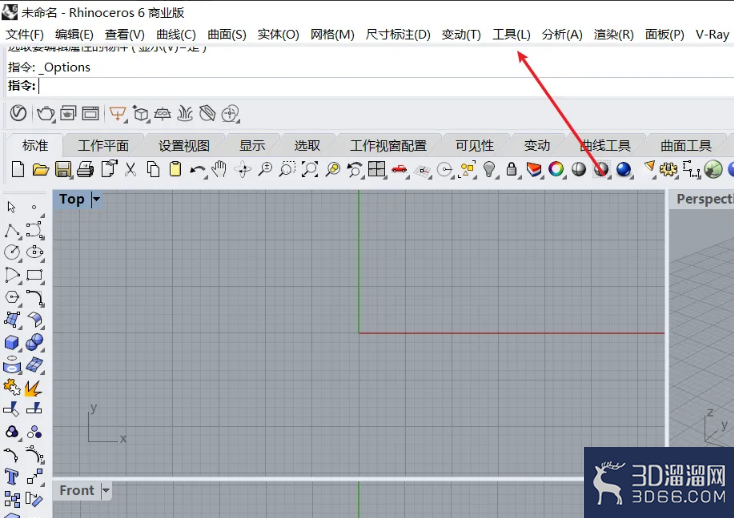Select the Polygon hexagon tool in sidebar
The width and height of the screenshot is (734, 518).
pos(12,297)
